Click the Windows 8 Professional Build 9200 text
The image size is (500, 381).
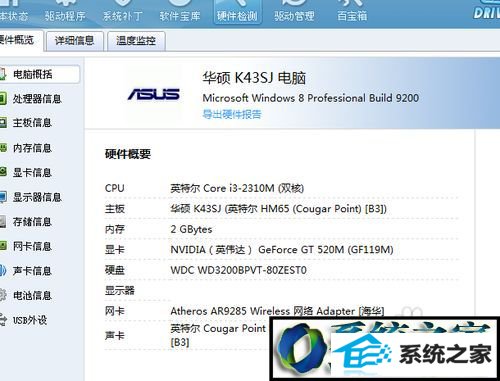tap(311, 98)
